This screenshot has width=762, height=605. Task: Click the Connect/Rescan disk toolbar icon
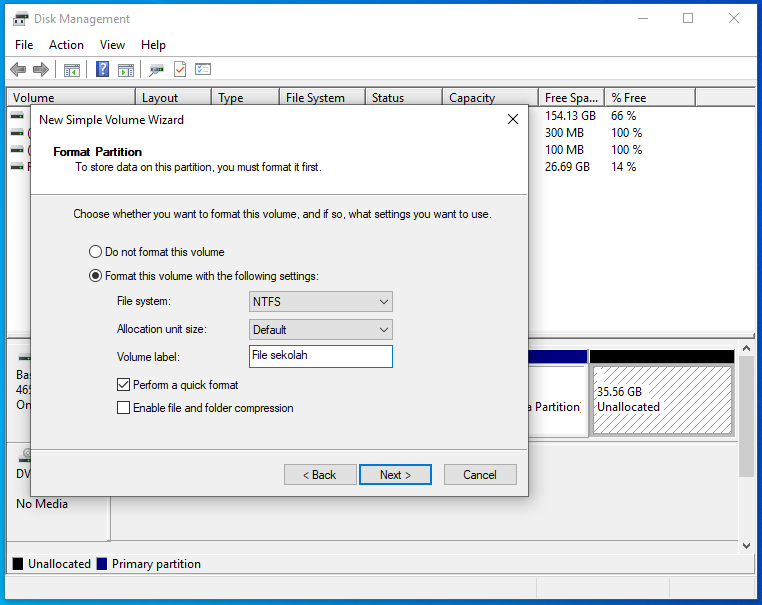156,69
